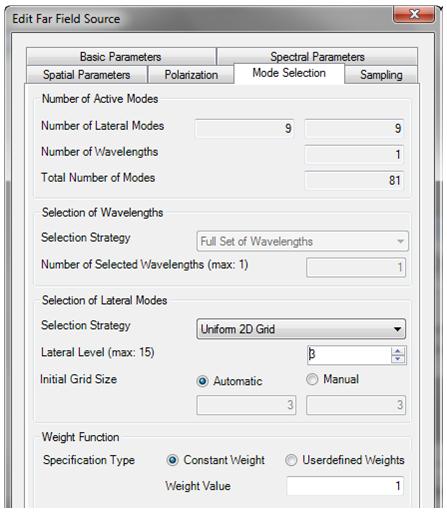Switch to Basic Parameters tab

point(121,57)
